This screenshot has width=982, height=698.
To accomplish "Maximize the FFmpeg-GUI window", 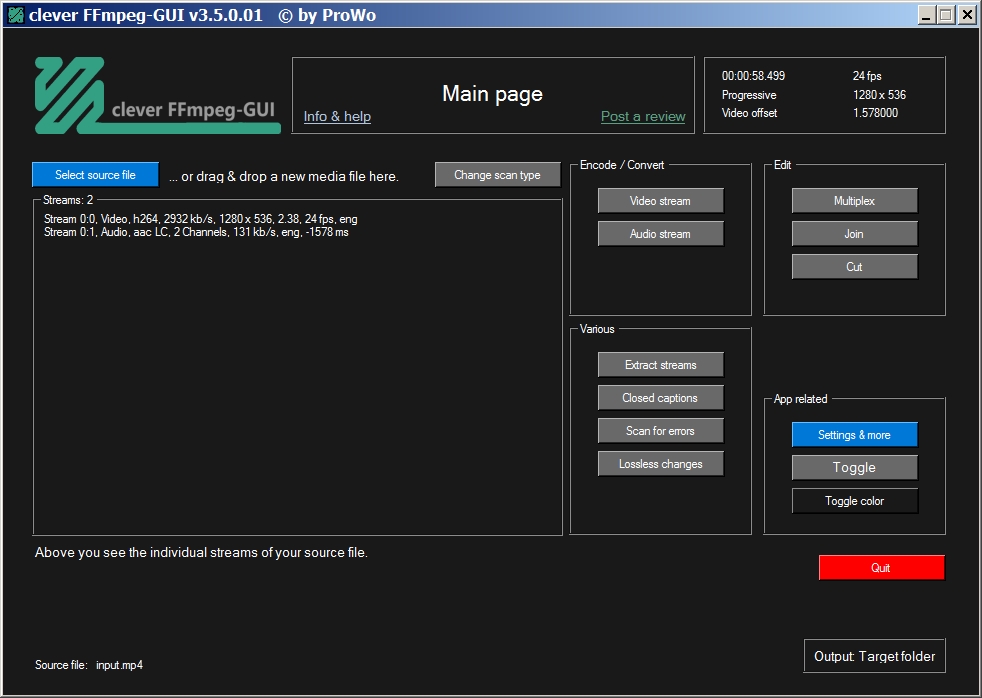I will click(x=946, y=15).
